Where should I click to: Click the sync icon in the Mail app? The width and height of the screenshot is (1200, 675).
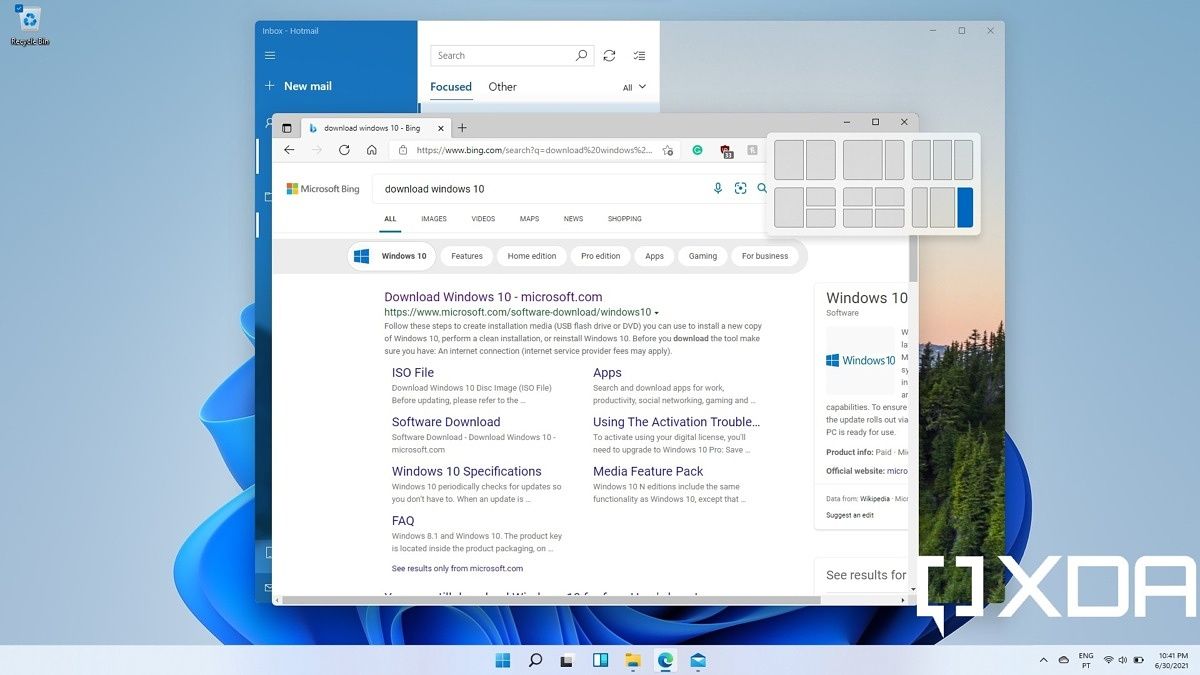pyautogui.click(x=610, y=56)
